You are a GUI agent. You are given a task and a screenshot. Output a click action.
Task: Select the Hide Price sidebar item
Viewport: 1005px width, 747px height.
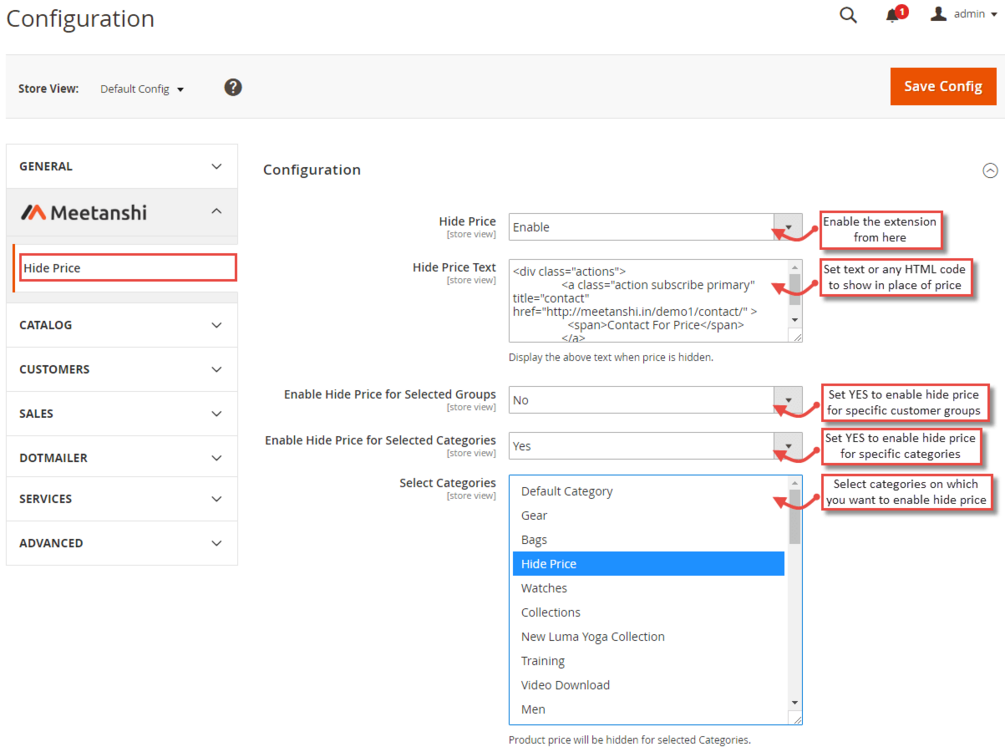pyautogui.click(x=128, y=268)
